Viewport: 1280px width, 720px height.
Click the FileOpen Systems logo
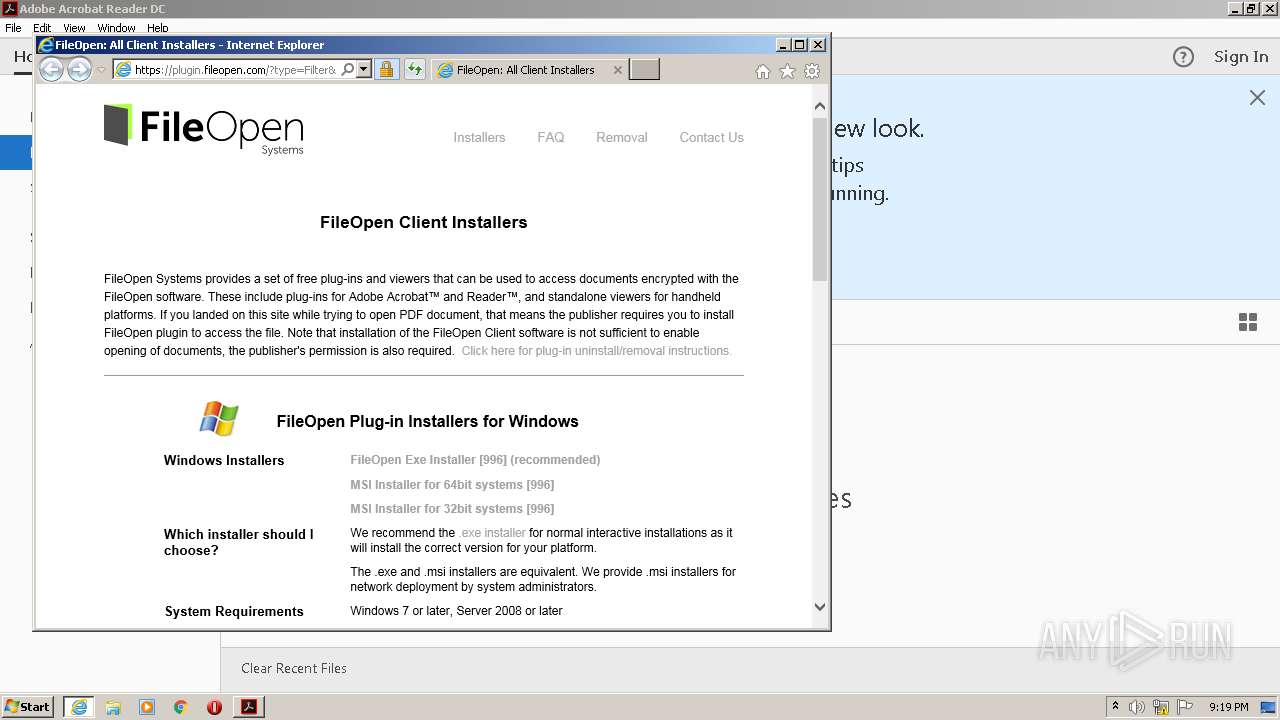[204, 129]
